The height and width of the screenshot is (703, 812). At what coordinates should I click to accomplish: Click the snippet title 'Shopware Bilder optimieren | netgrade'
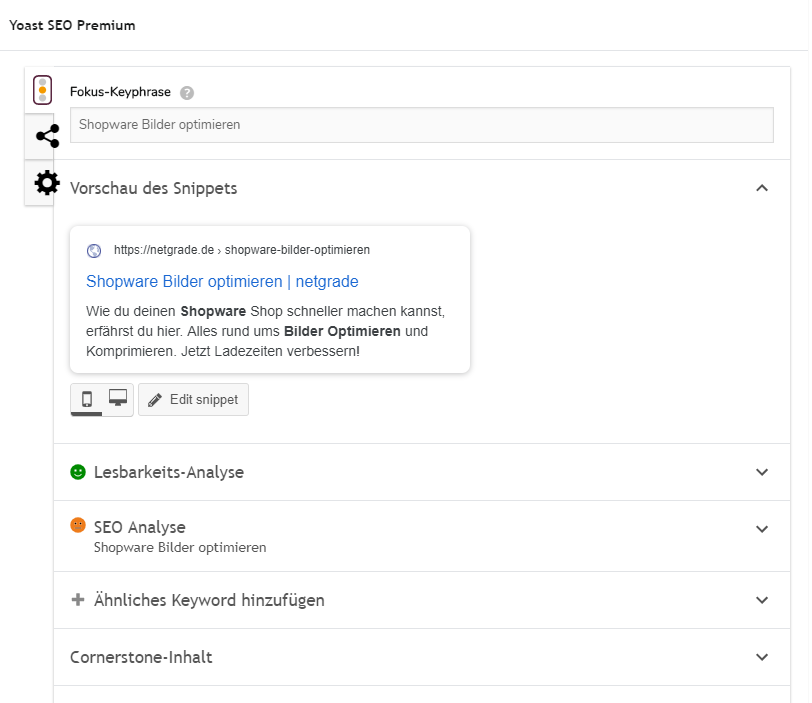(222, 281)
